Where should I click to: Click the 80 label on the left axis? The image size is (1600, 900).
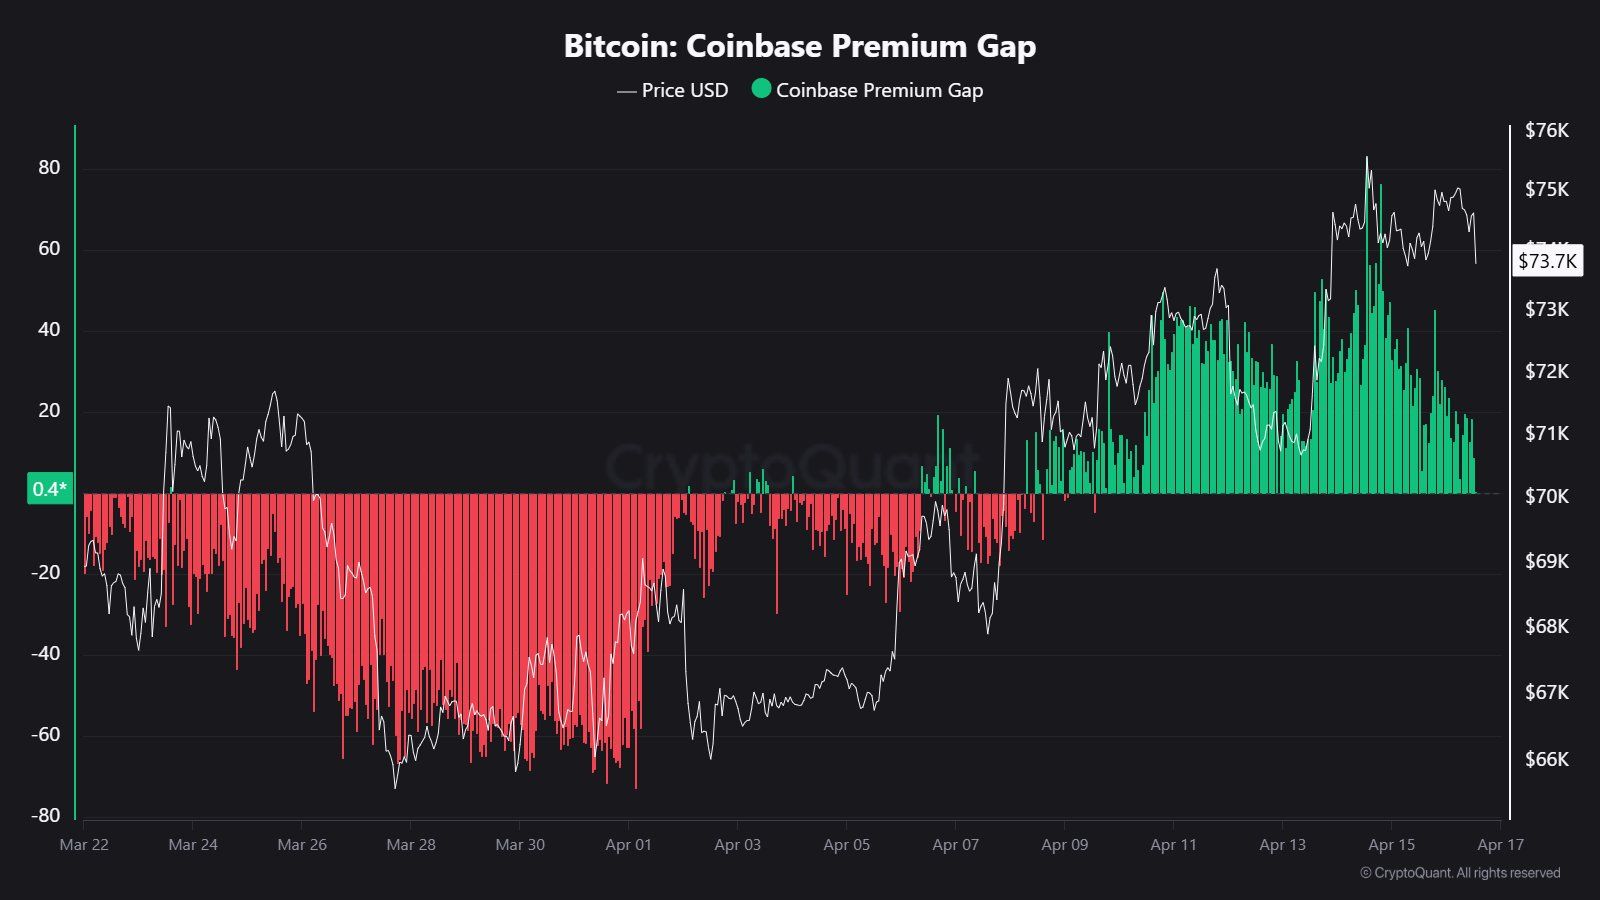49,168
